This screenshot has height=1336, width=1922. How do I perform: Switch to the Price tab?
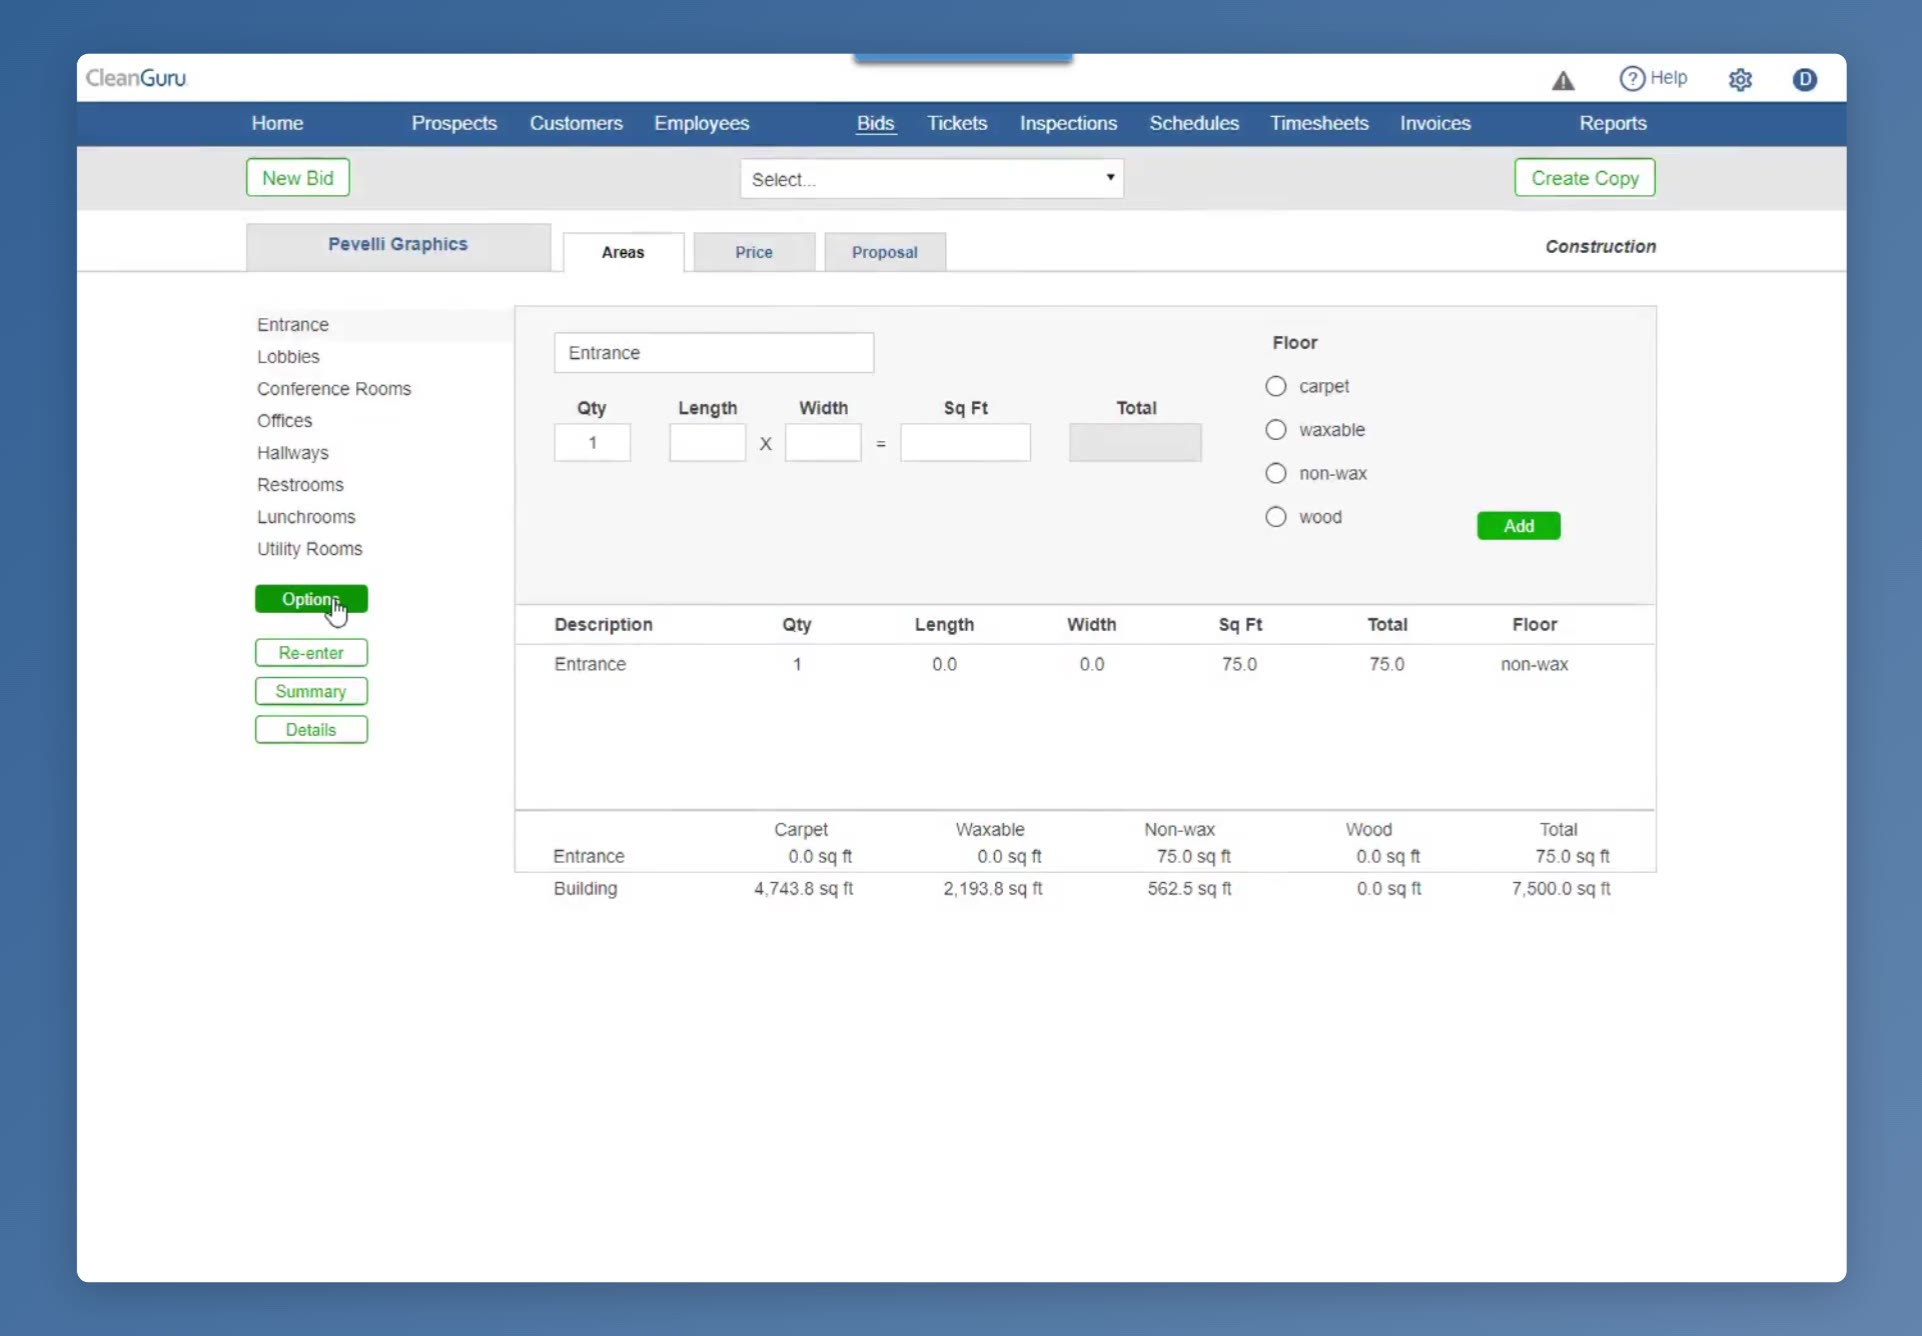(754, 252)
